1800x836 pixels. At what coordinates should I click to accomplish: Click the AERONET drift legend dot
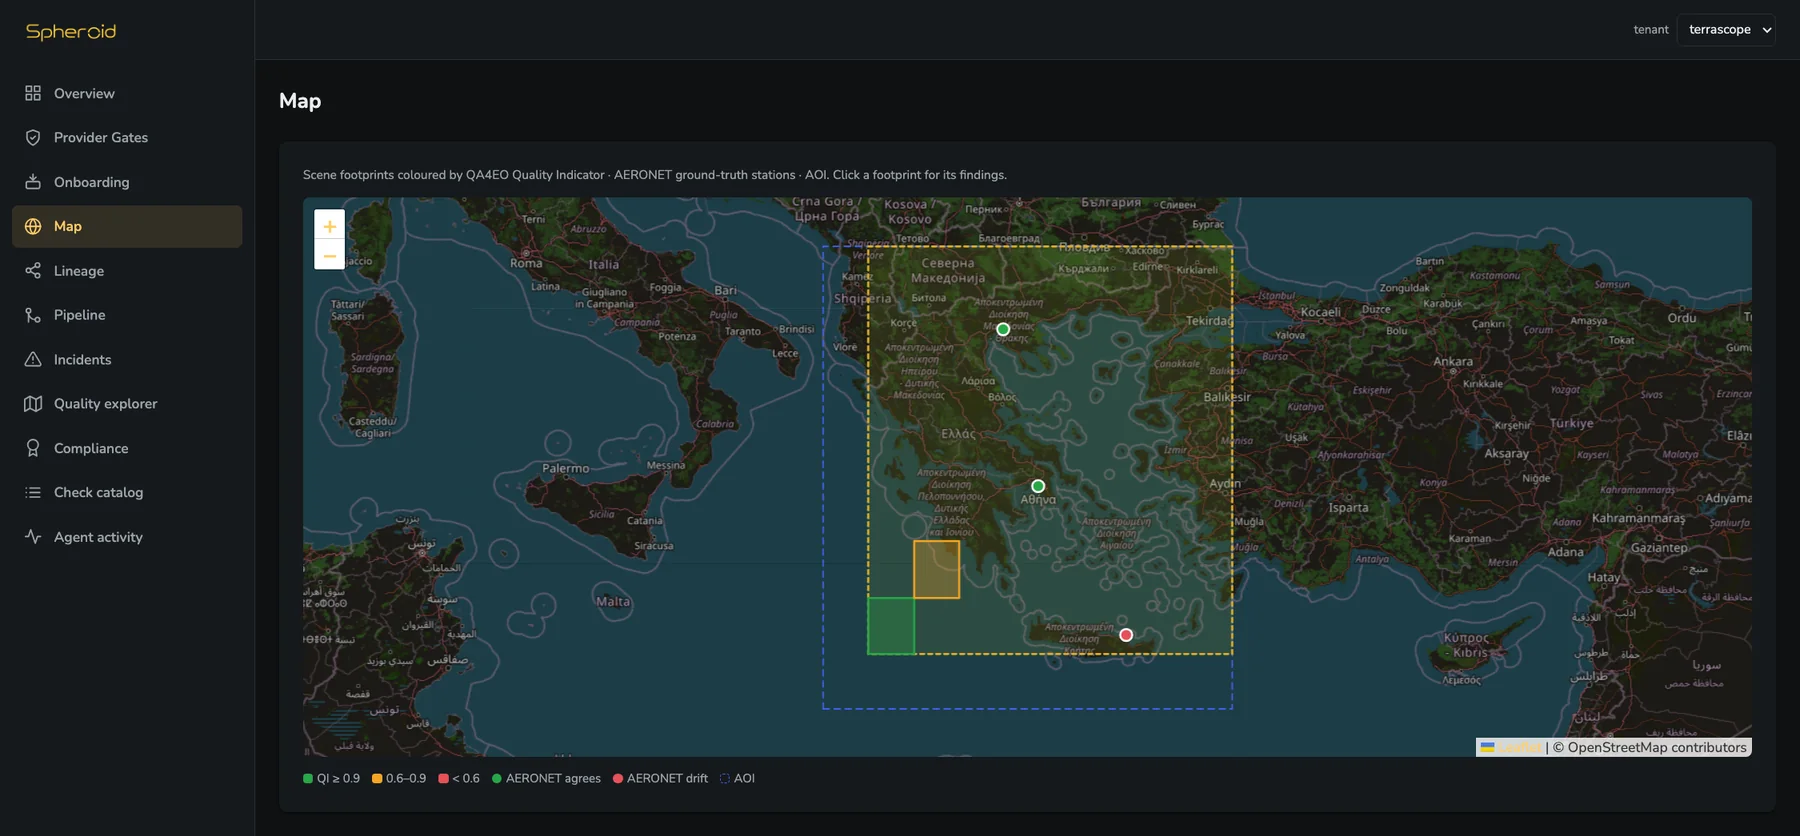tap(618, 778)
